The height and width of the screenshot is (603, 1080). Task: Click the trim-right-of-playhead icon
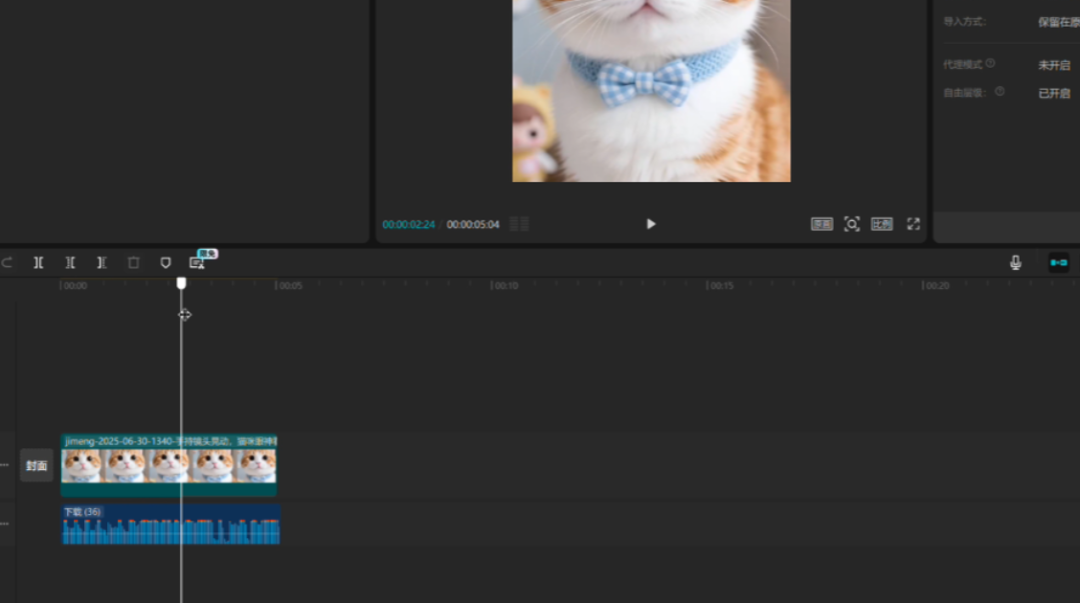(101, 262)
